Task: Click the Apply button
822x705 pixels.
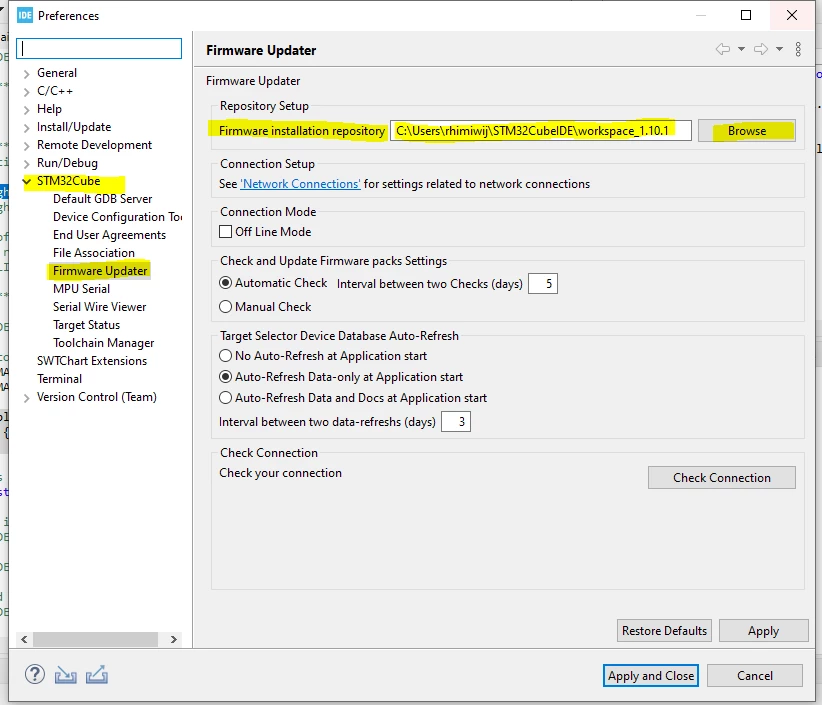Action: [763, 631]
